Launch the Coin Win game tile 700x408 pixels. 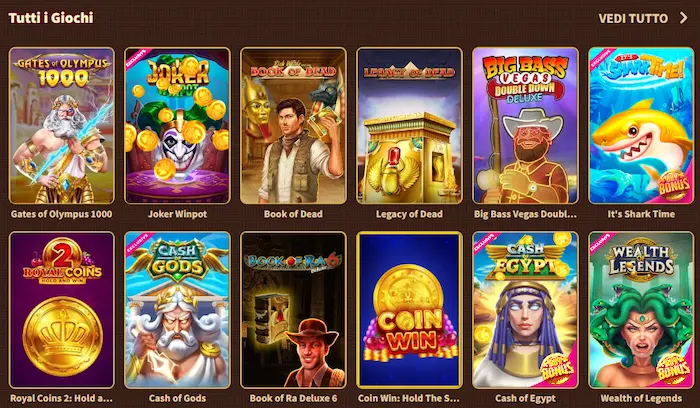click(x=409, y=310)
